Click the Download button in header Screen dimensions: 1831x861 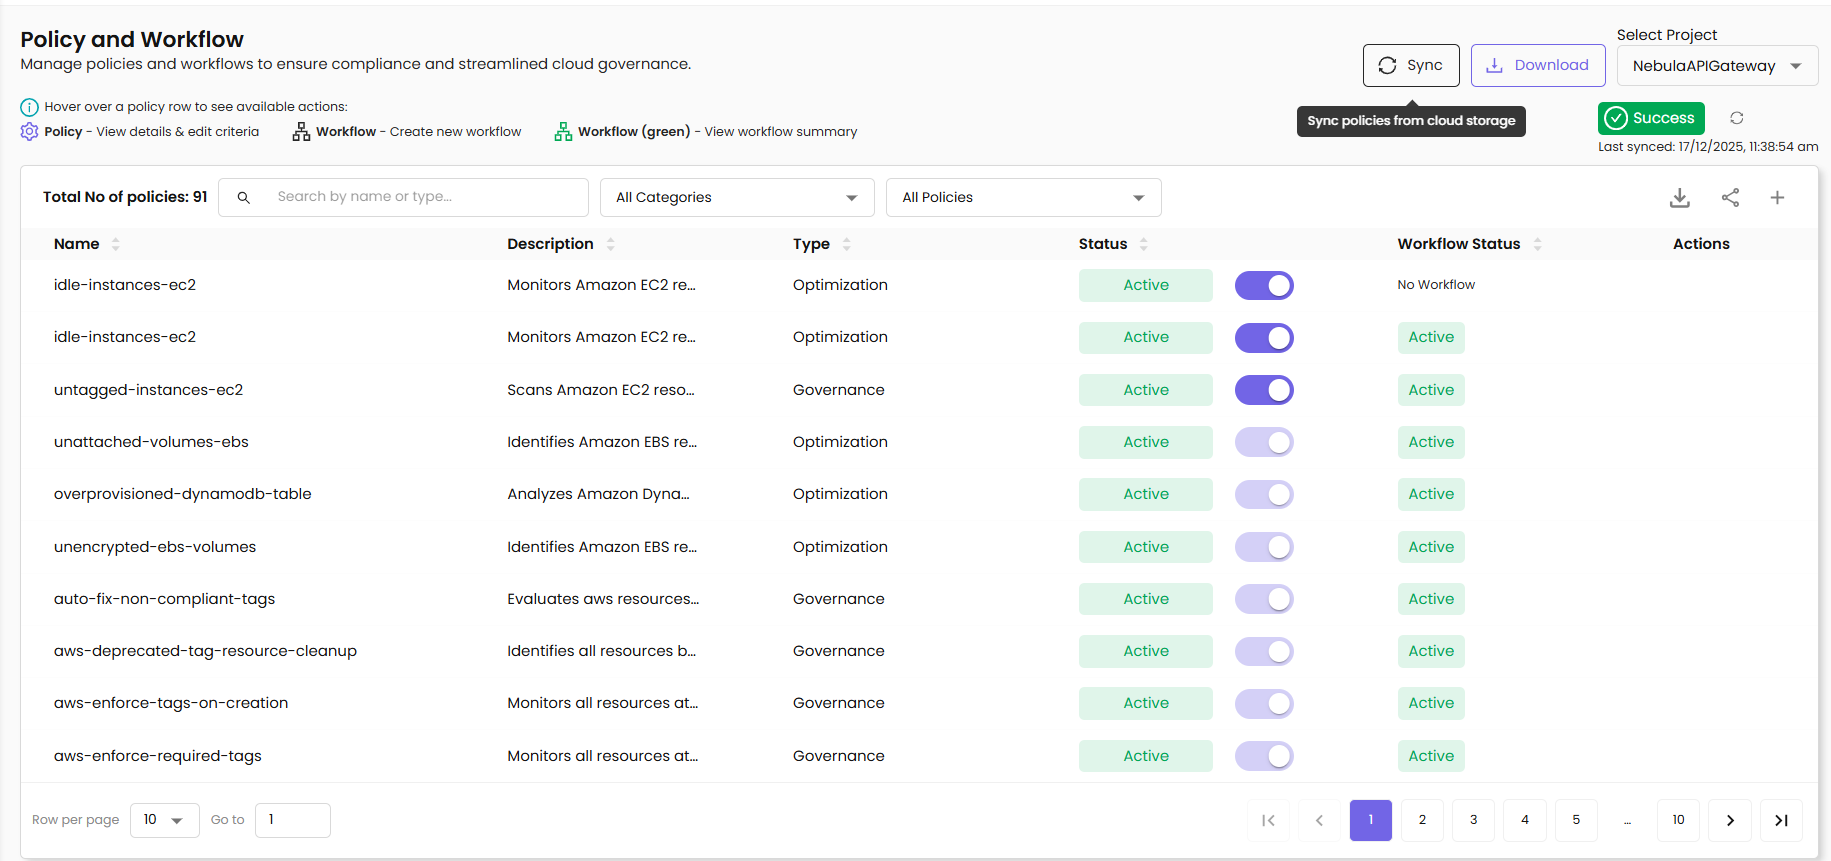click(1537, 65)
